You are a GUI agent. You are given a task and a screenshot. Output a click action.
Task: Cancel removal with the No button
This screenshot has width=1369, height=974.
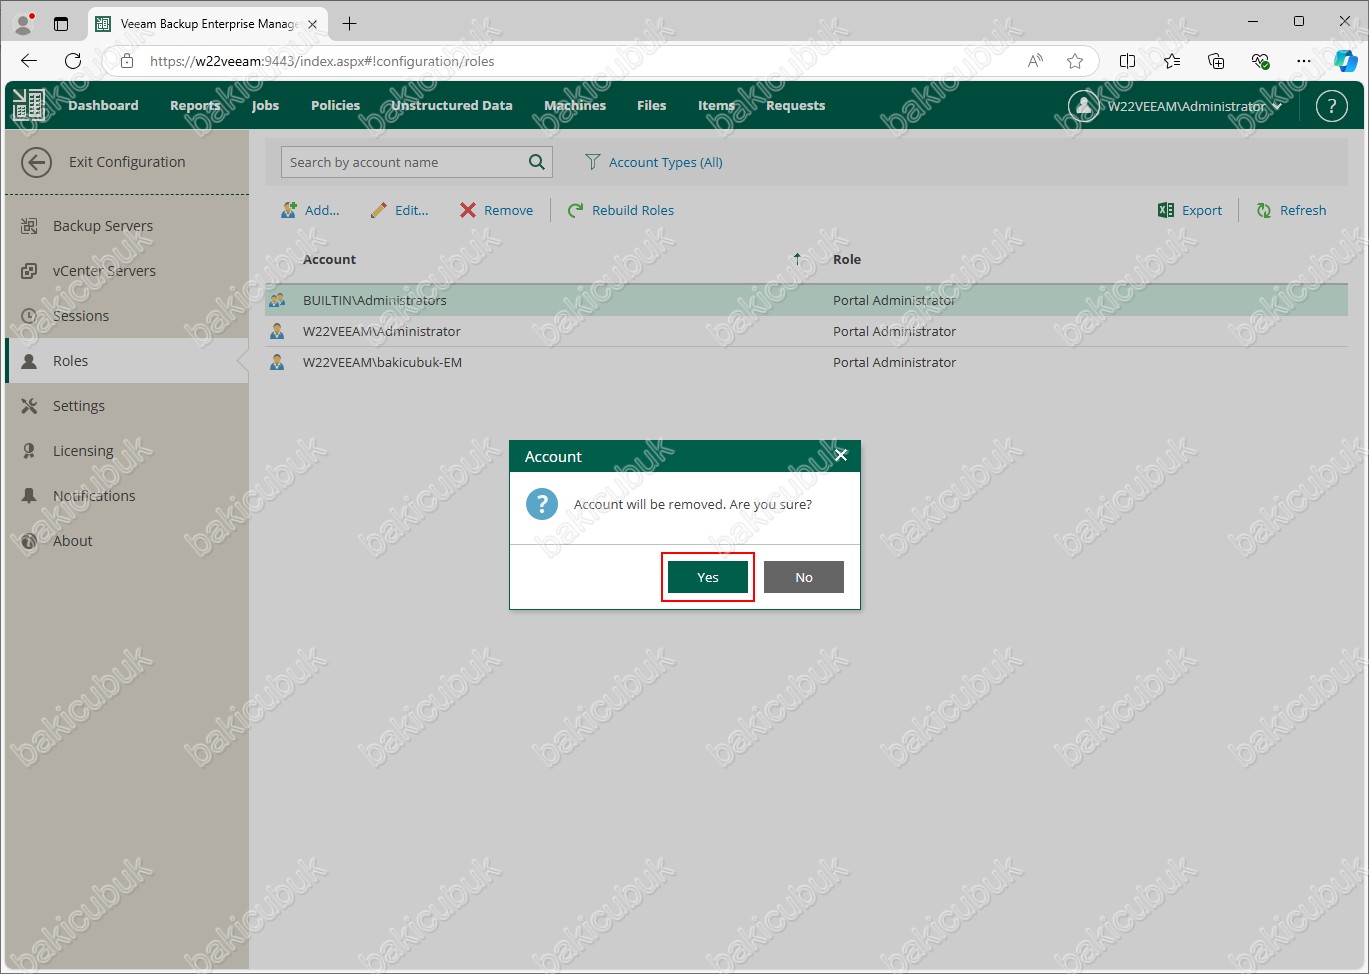click(x=804, y=577)
